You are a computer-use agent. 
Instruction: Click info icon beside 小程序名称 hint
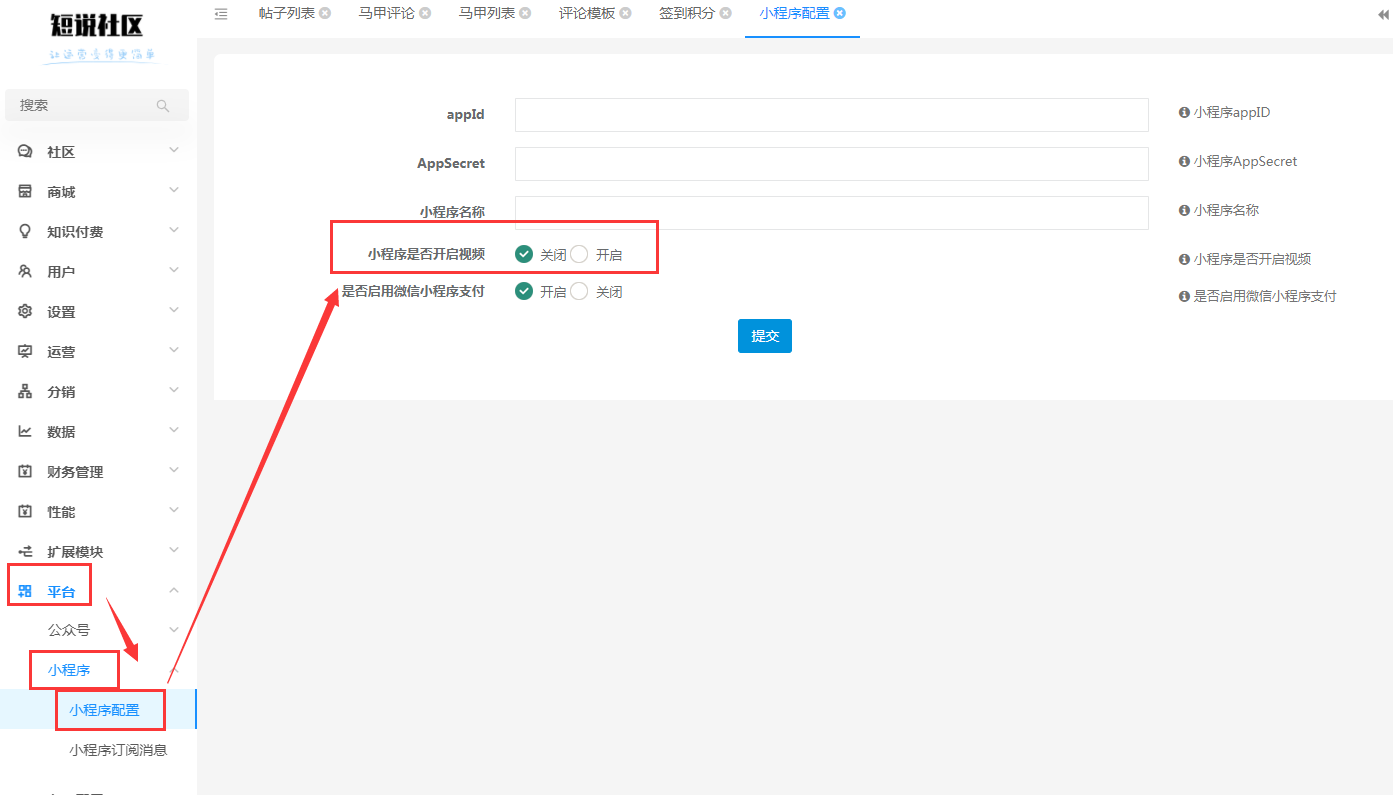1184,211
